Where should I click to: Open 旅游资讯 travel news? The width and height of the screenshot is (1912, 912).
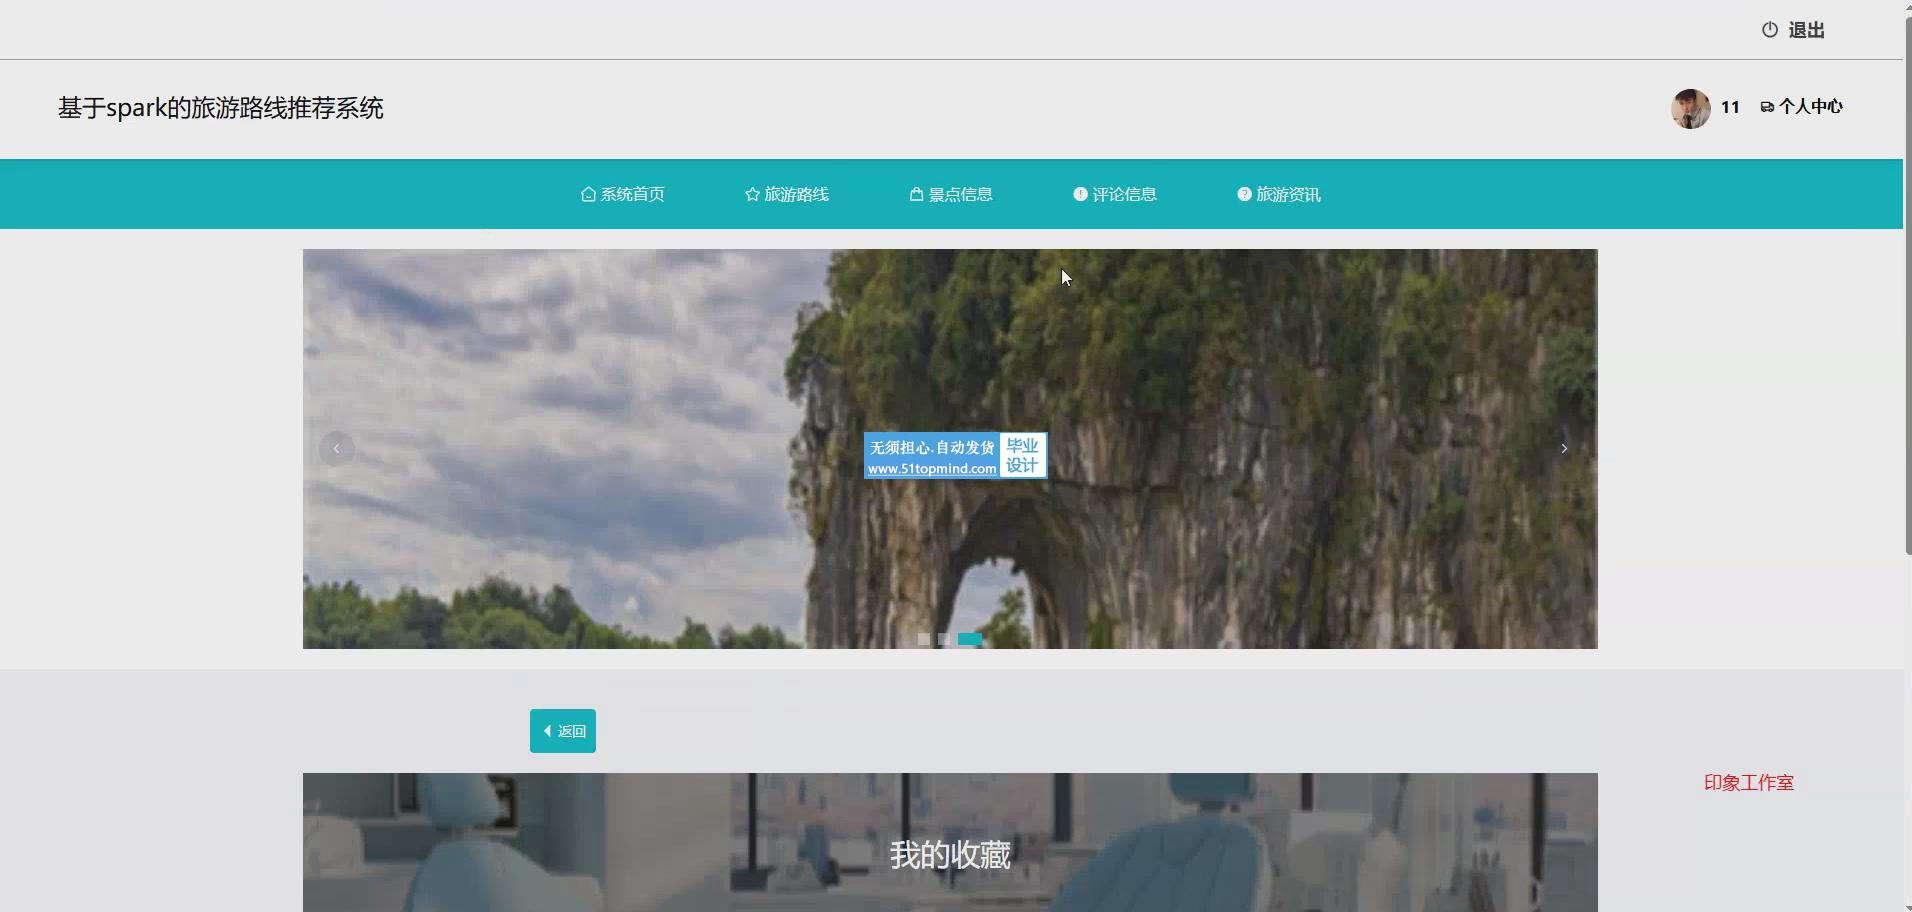[x=1278, y=195]
